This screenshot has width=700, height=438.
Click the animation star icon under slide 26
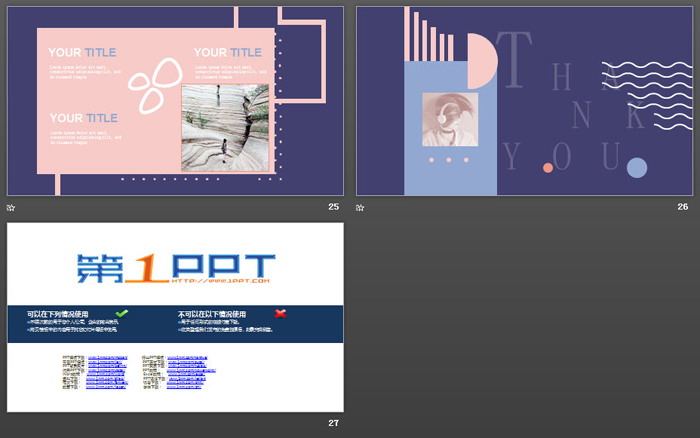pyautogui.click(x=360, y=208)
